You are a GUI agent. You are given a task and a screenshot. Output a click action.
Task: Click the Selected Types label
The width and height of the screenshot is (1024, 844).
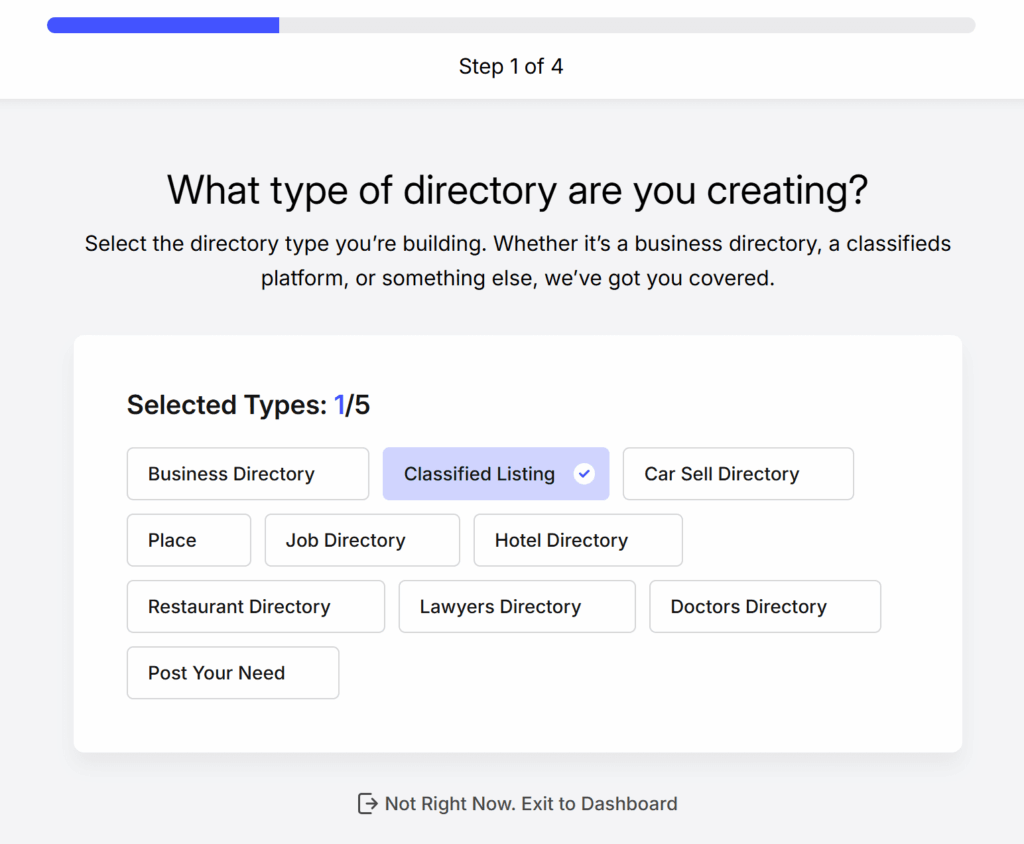pyautogui.click(x=227, y=405)
